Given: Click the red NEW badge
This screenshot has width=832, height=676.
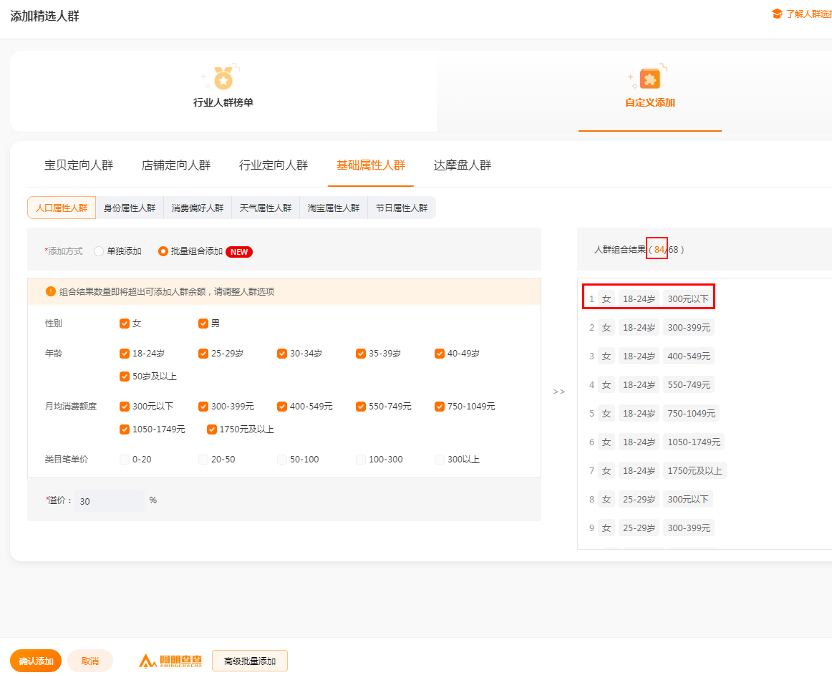Looking at the screenshot, I should [239, 252].
